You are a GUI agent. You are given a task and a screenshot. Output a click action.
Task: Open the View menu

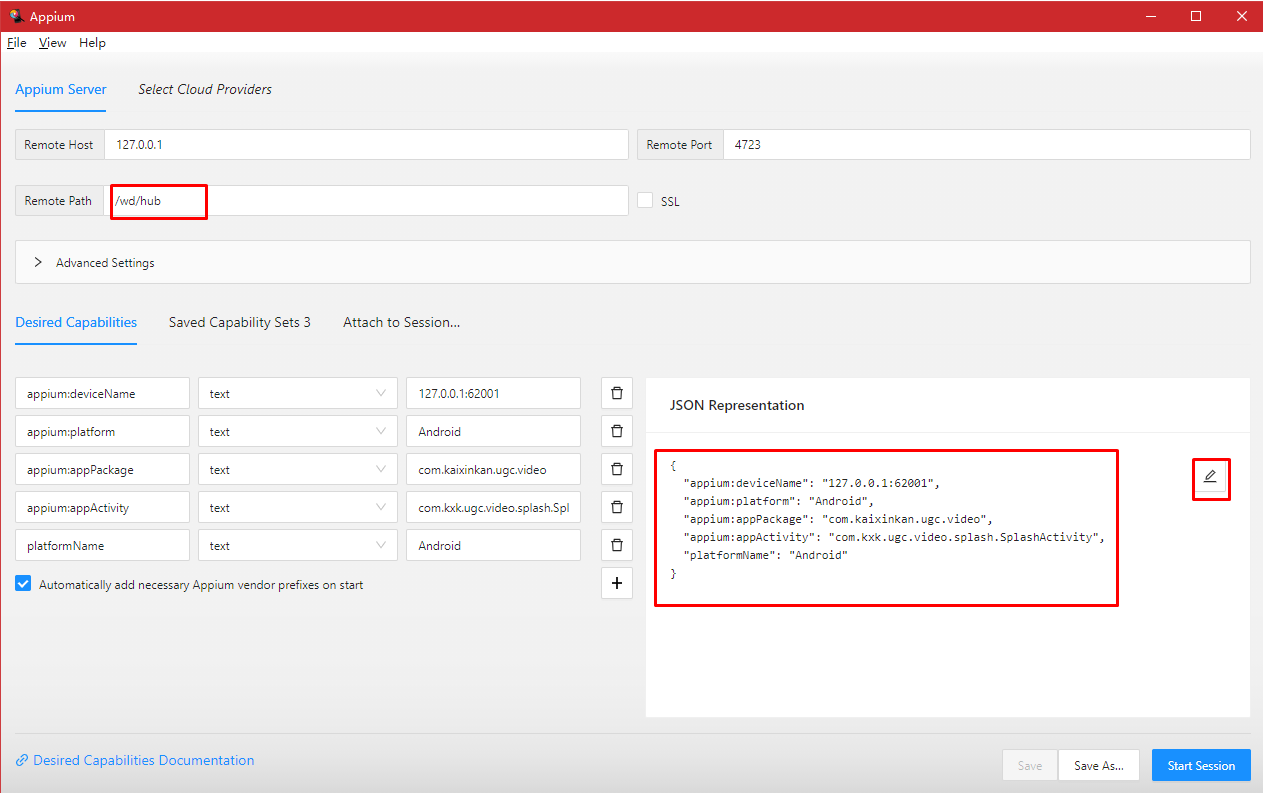[53, 43]
